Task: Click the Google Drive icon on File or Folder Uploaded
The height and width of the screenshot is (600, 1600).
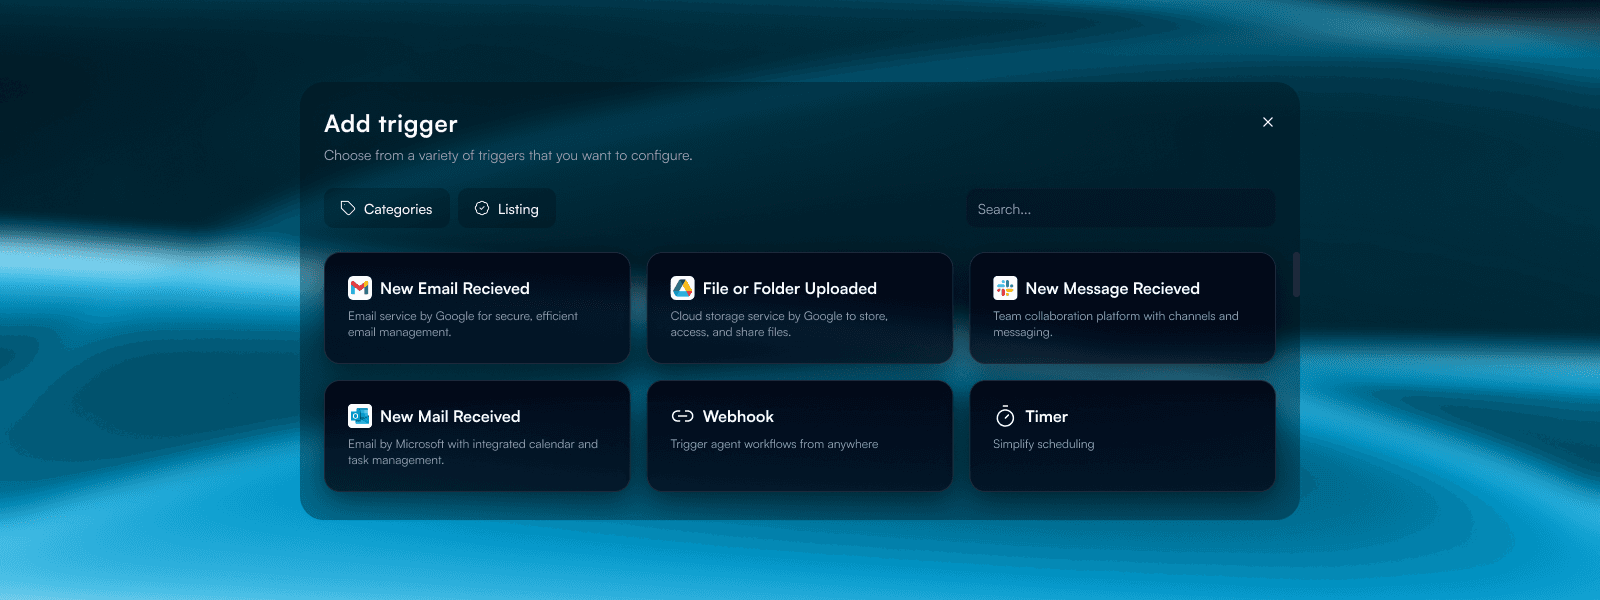Action: (x=682, y=288)
